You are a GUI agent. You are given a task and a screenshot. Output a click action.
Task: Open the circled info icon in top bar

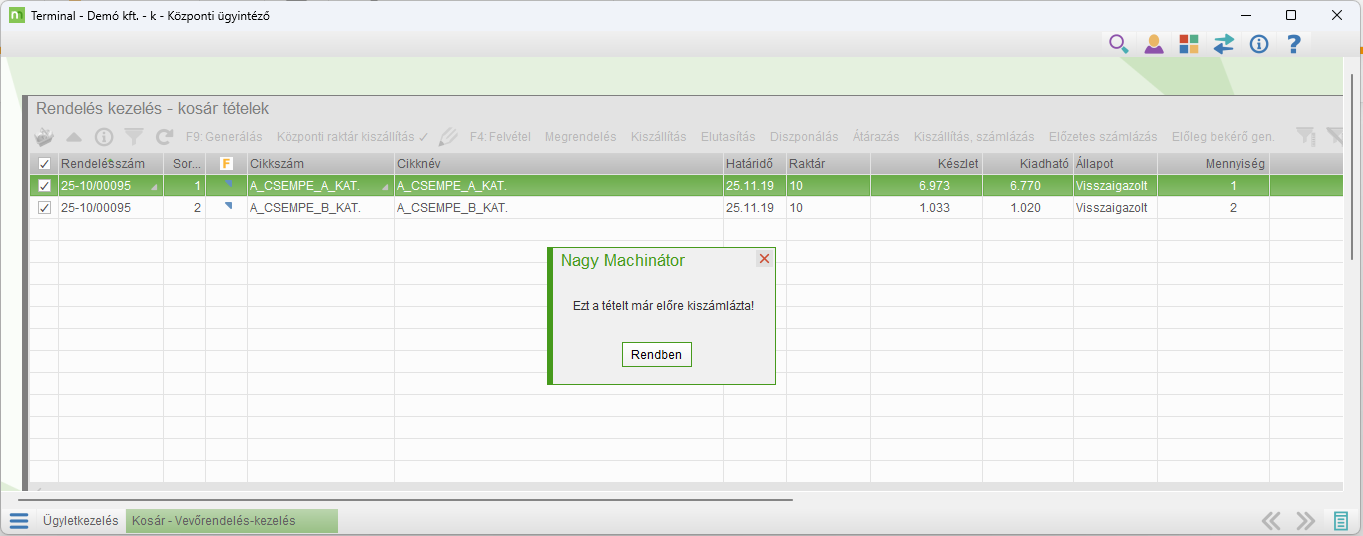pos(1259,44)
